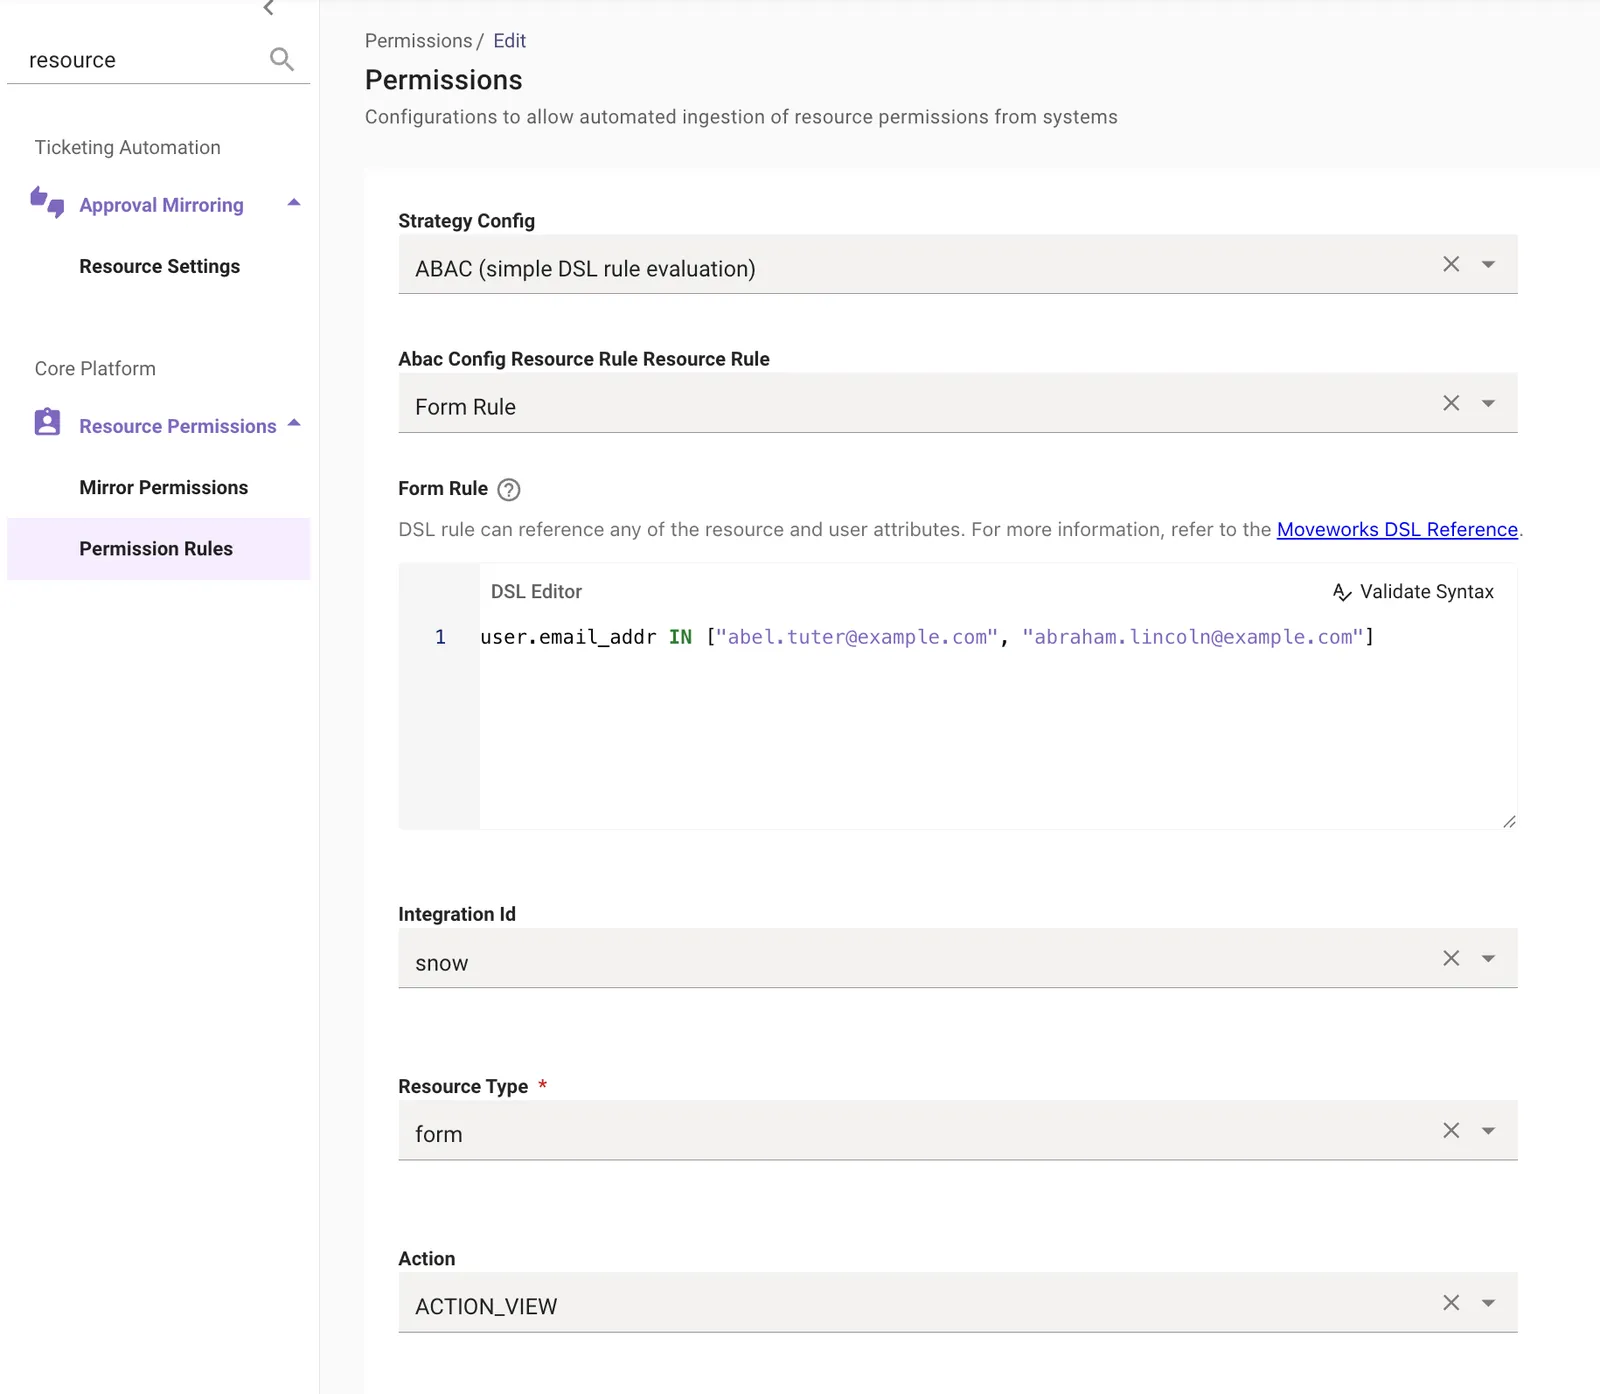Click the sidebar search magnifier icon
The image size is (1600, 1394).
point(282,60)
